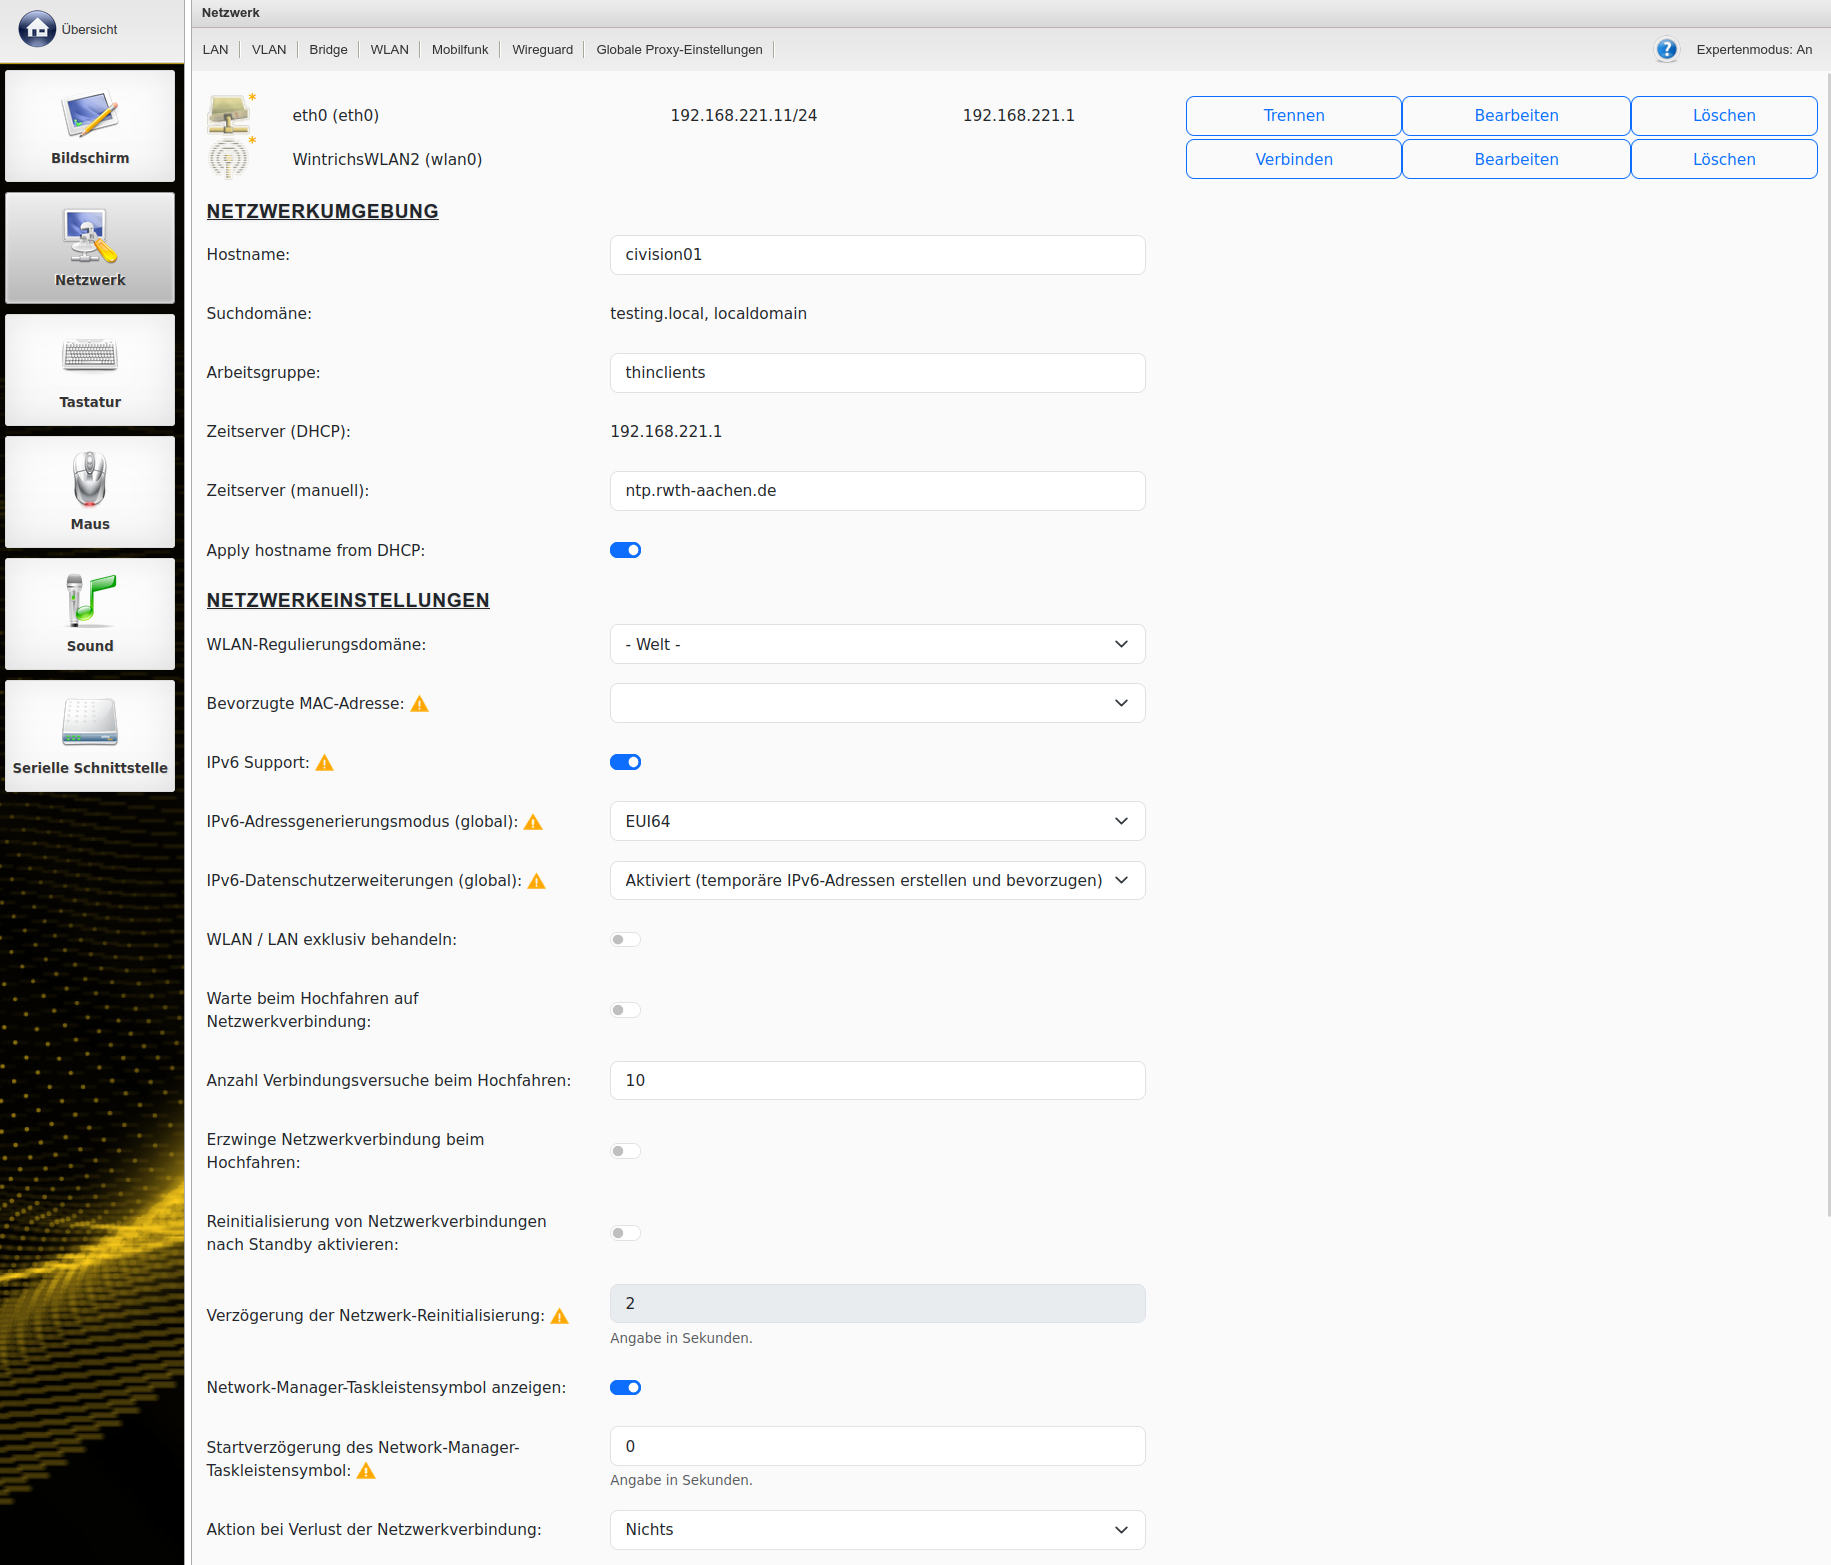Click the Hostname input field
The width and height of the screenshot is (1831, 1565).
[x=877, y=254]
